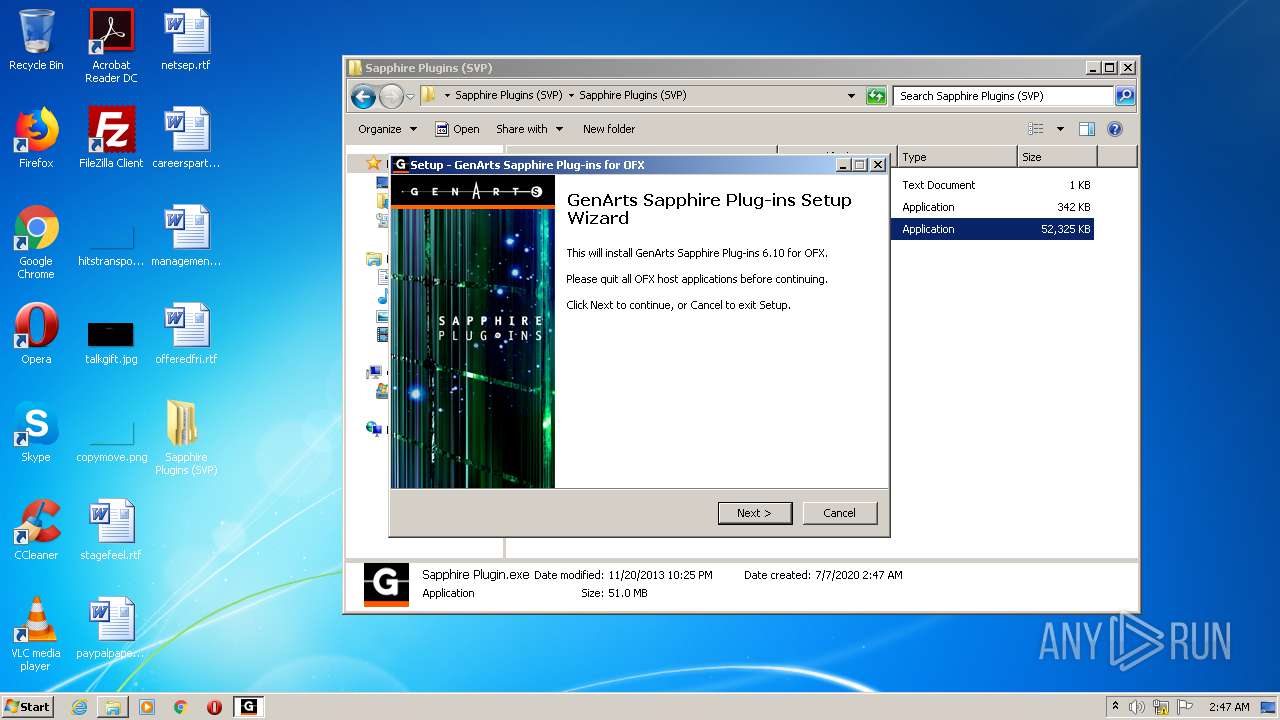Select offeredfri.rtf on the desktop
Screen dimensions: 1280x720
pos(186,334)
